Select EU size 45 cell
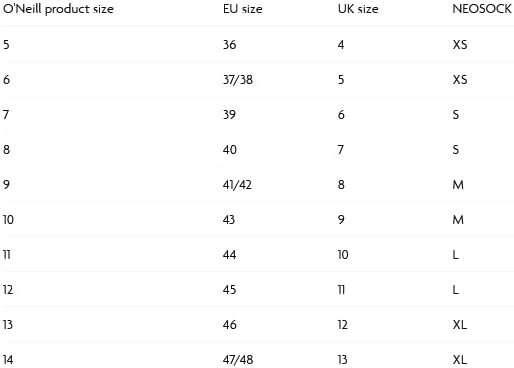514x368 pixels. click(x=230, y=290)
